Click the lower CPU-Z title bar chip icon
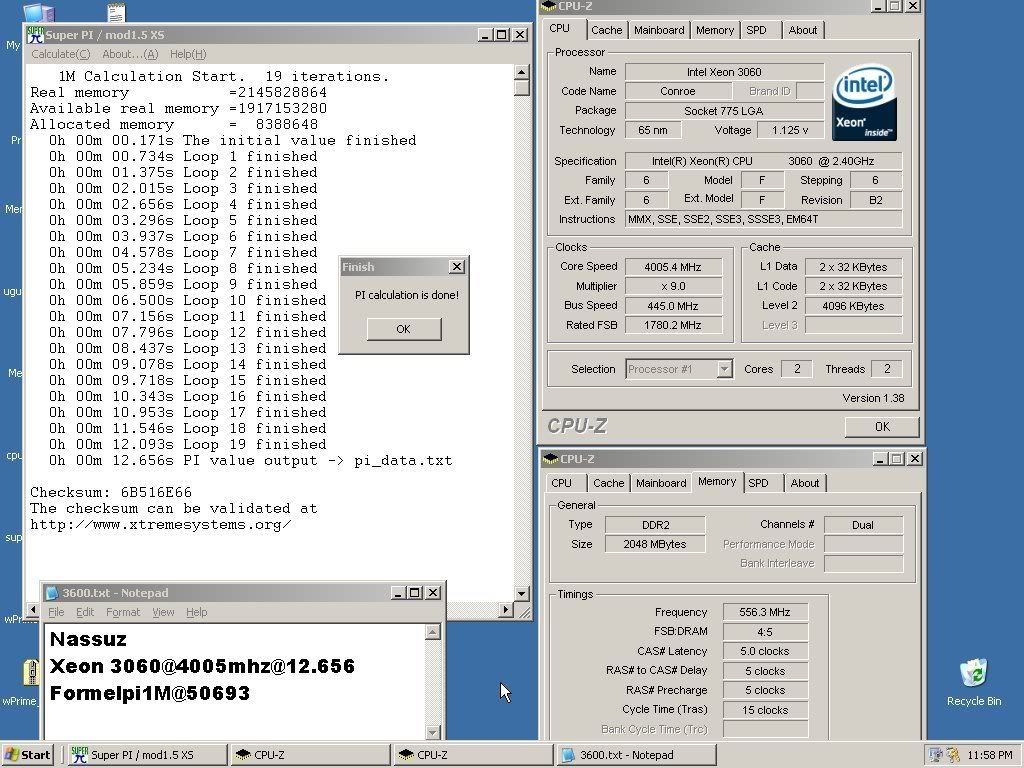The width and height of the screenshot is (1024, 768). [x=550, y=459]
